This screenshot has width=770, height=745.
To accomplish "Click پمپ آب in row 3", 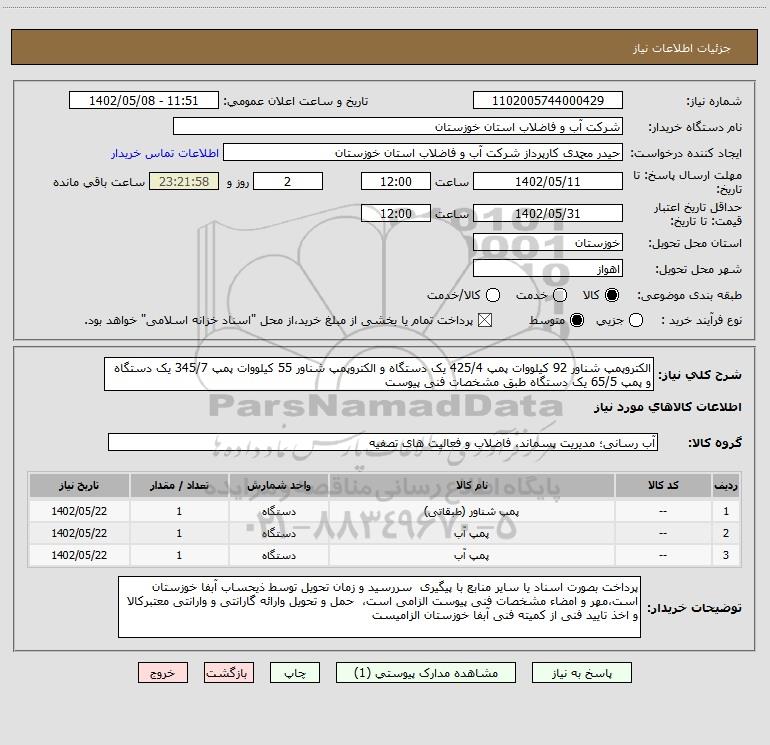I will tap(471, 555).
